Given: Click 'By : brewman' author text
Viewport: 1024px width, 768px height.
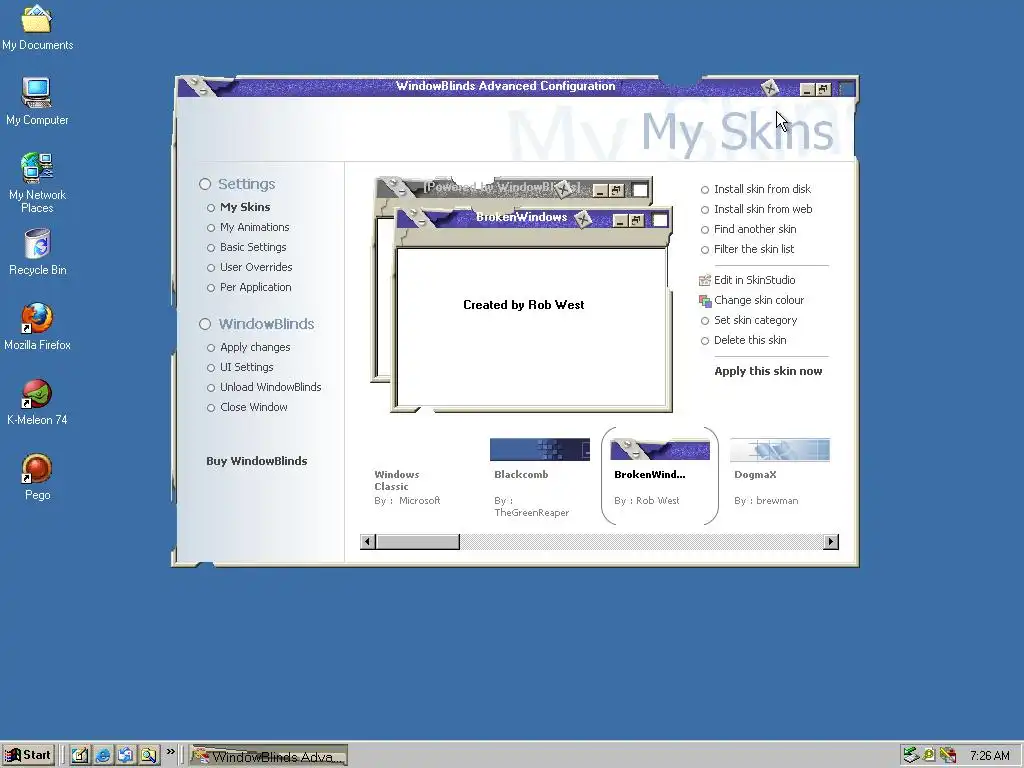Looking at the screenshot, I should (766, 501).
